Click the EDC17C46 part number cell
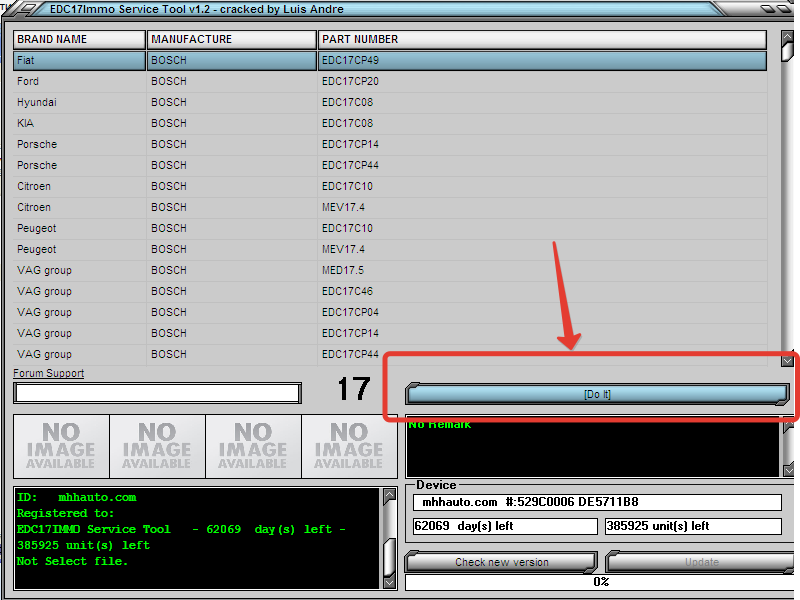 542,291
